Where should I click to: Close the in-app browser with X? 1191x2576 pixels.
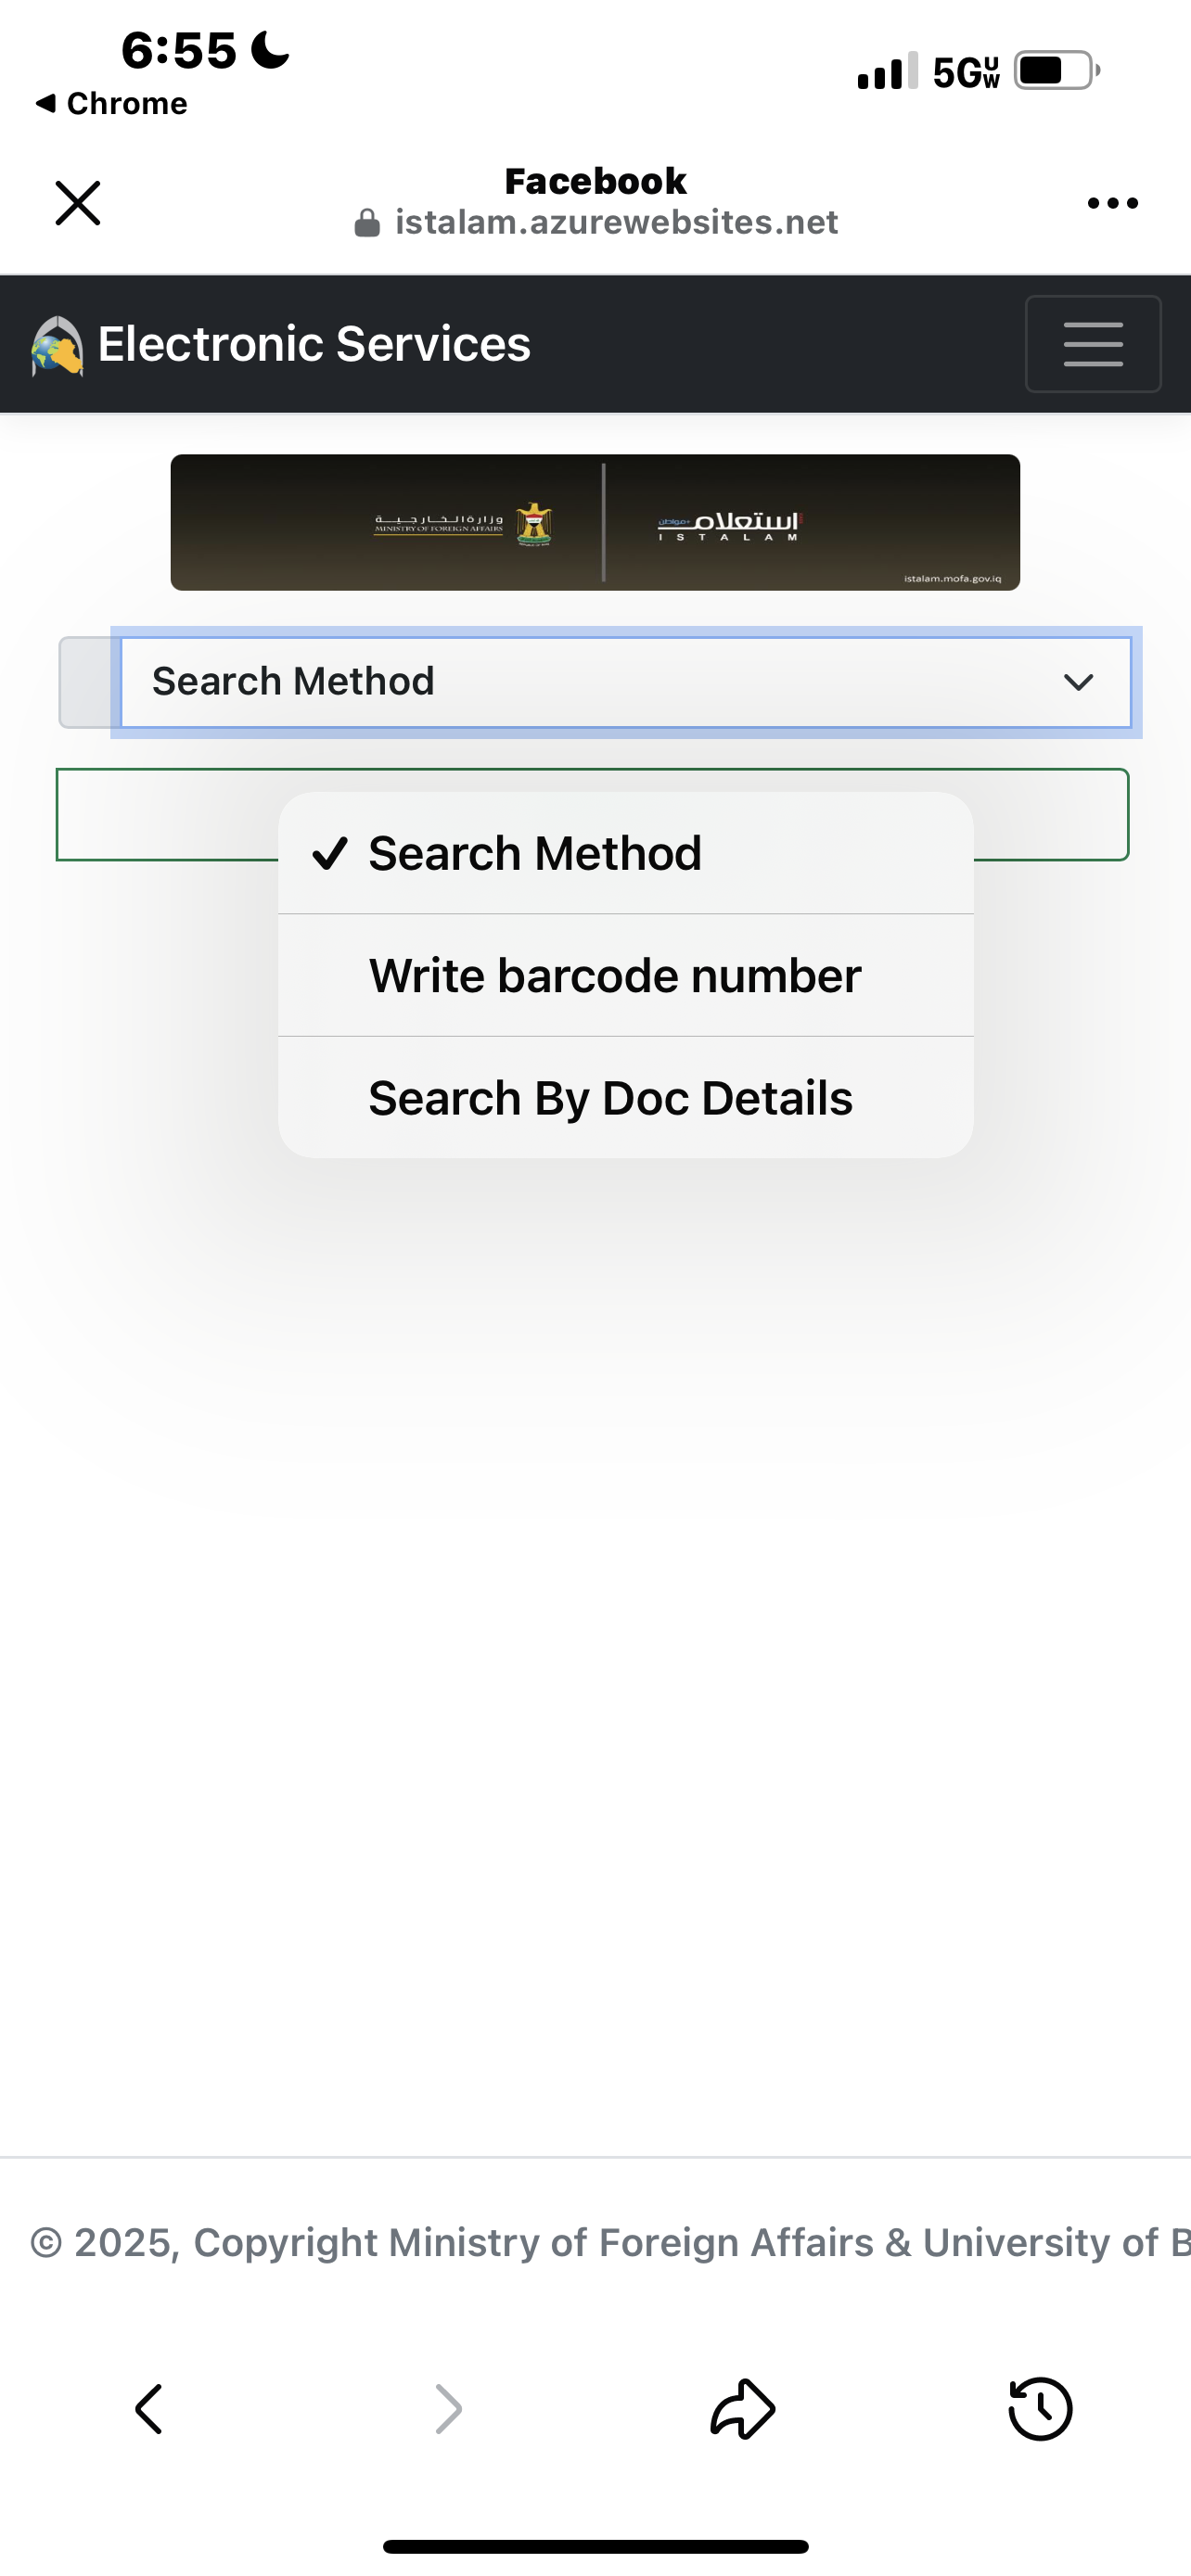point(77,203)
